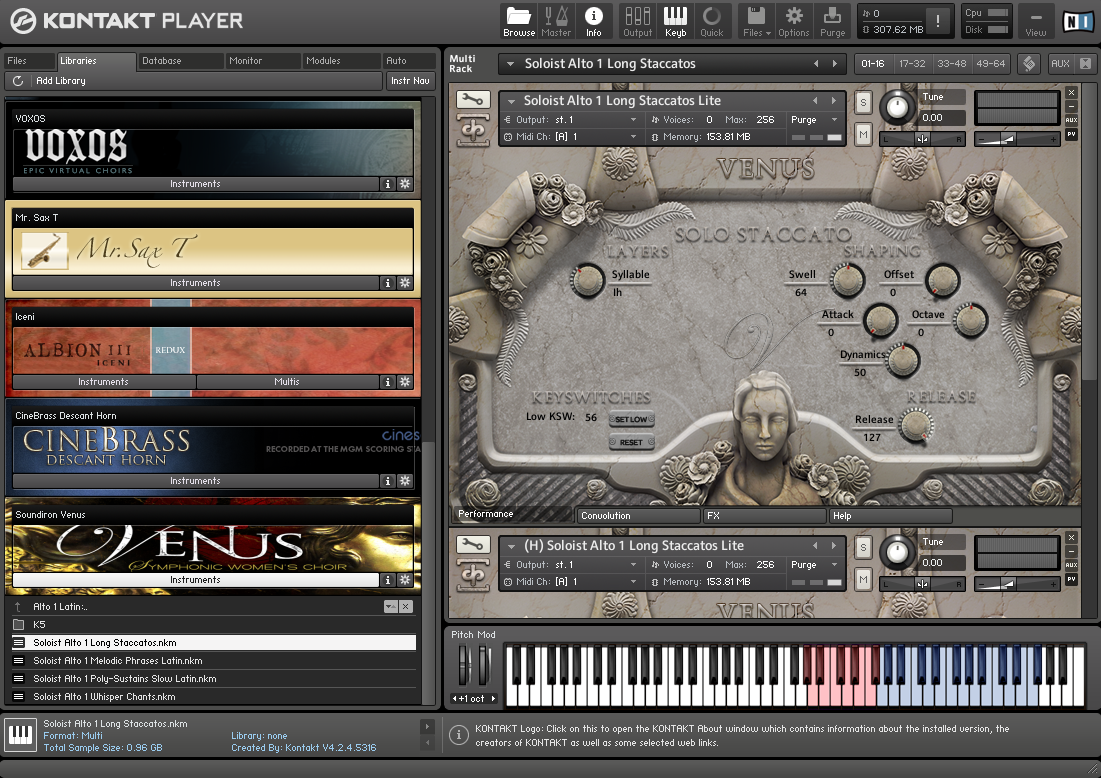The image size is (1101, 778).
Task: Open VOXOS library info icon
Action: [x=387, y=184]
